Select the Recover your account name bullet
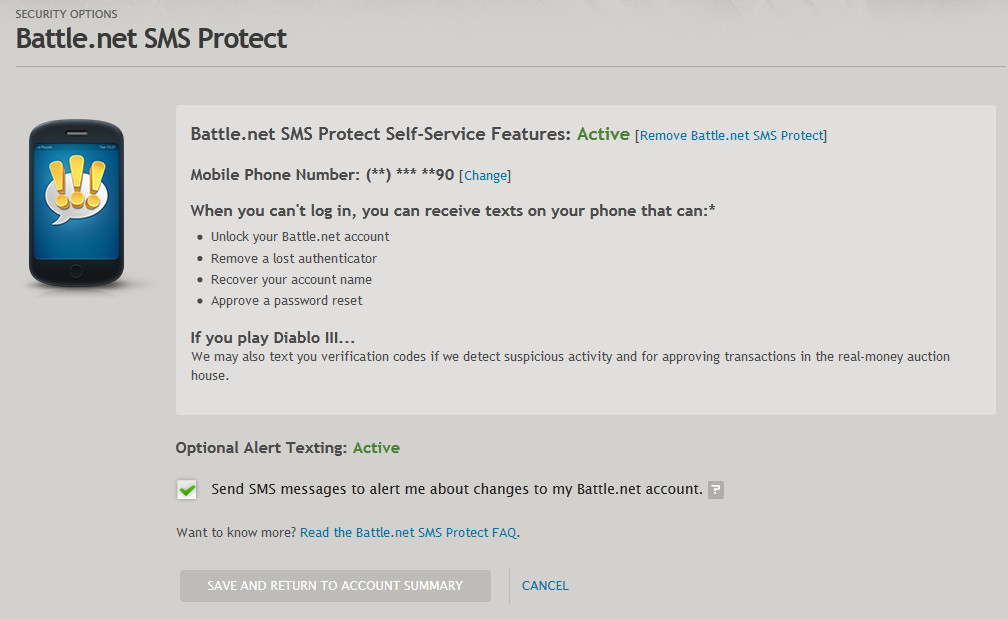The image size is (1008, 619). [291, 280]
